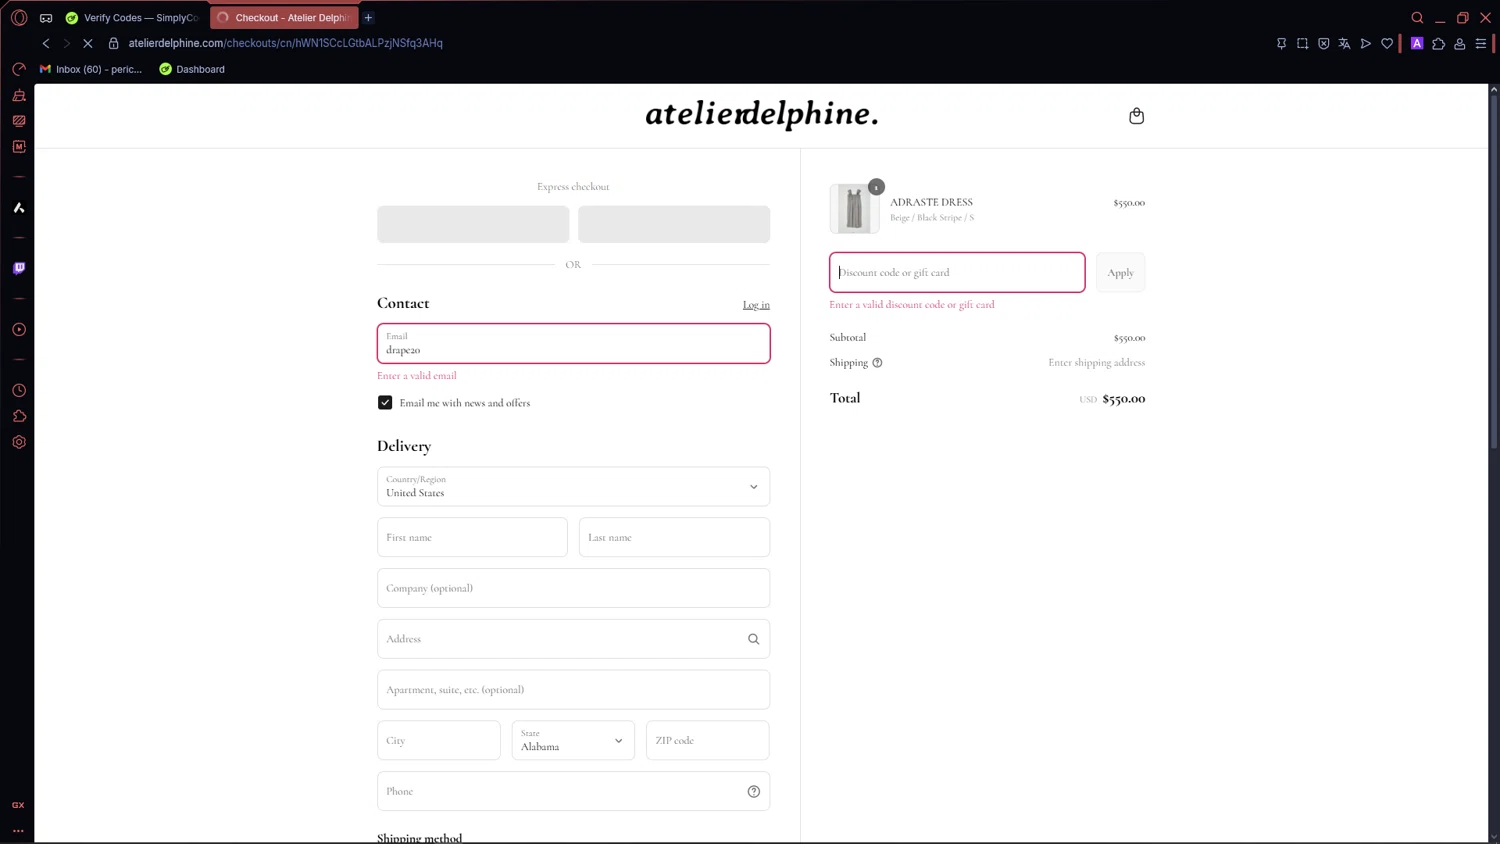Click the ZIP code field

(x=708, y=741)
